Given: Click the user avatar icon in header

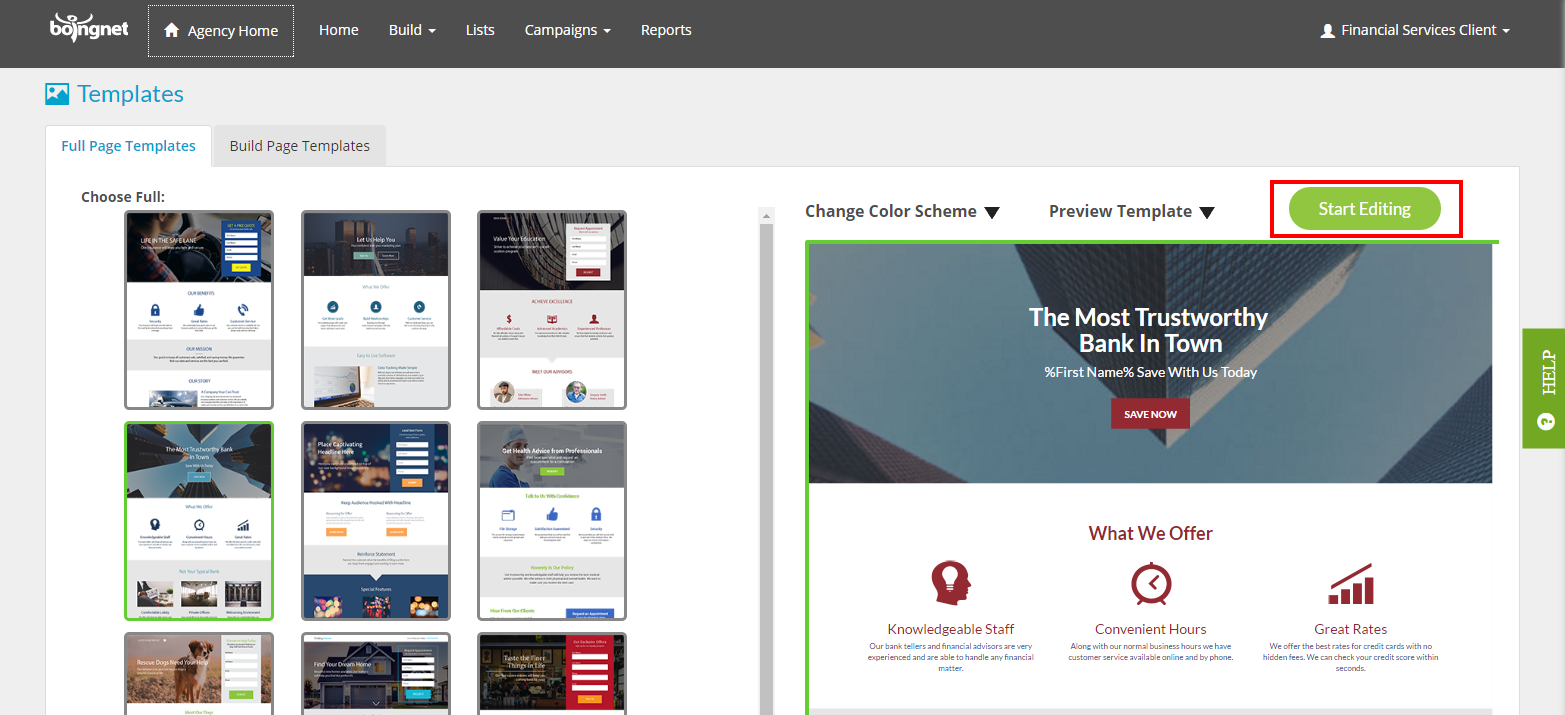Looking at the screenshot, I should click(1327, 31).
